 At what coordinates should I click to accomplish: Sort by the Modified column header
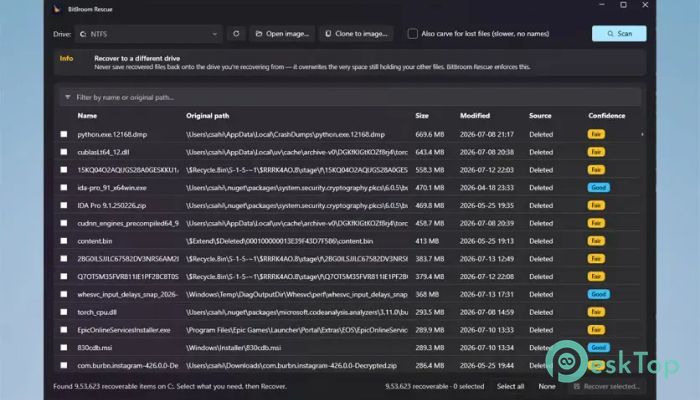point(475,116)
